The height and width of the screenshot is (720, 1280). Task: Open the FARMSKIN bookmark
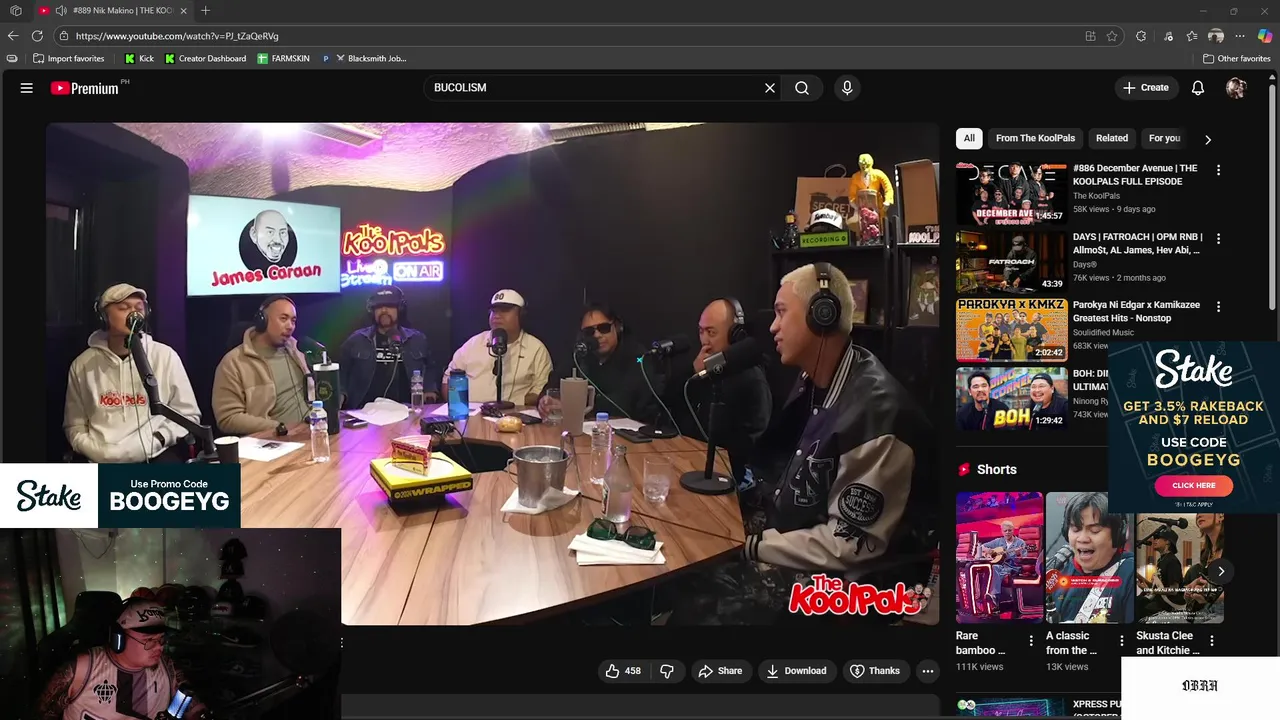tap(284, 58)
